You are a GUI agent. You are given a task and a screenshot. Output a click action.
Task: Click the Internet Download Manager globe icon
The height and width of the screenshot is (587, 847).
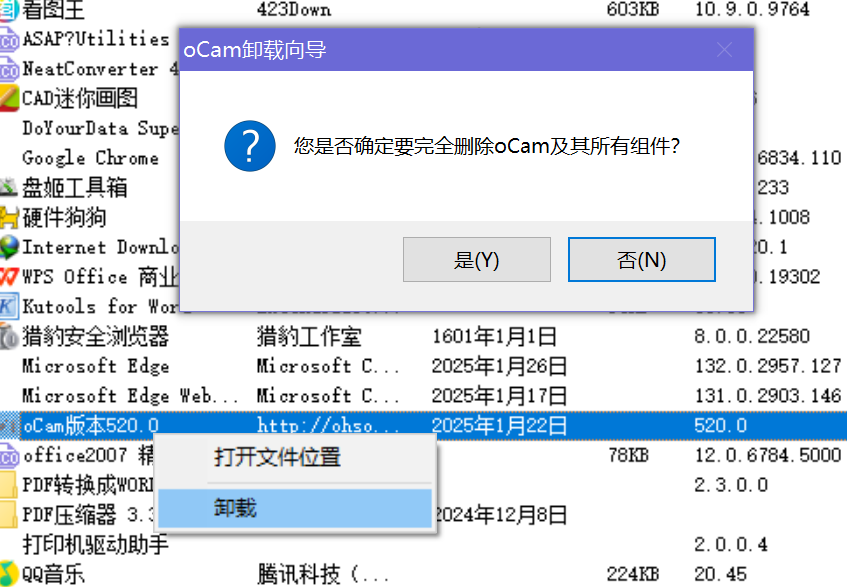point(9,247)
